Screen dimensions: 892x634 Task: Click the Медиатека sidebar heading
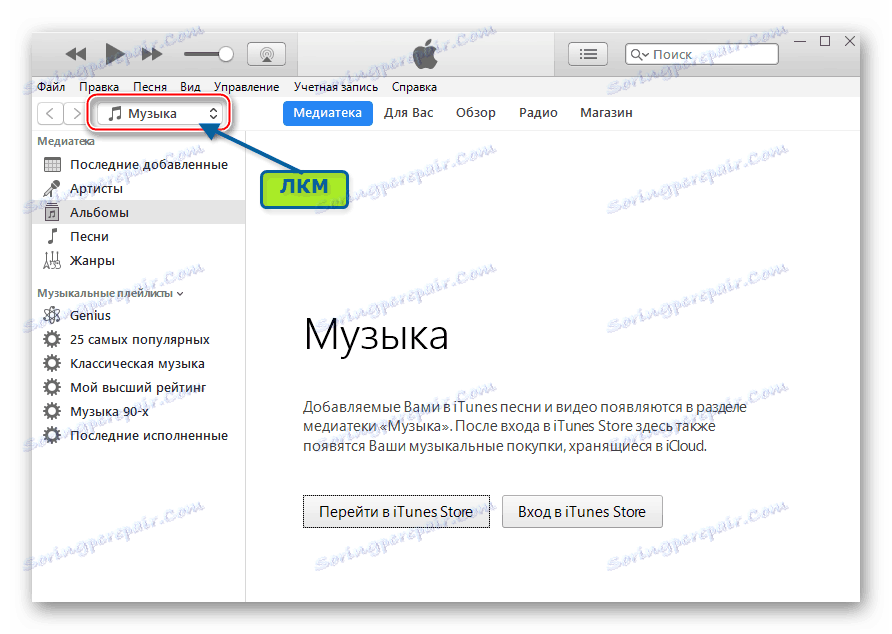pos(66,141)
